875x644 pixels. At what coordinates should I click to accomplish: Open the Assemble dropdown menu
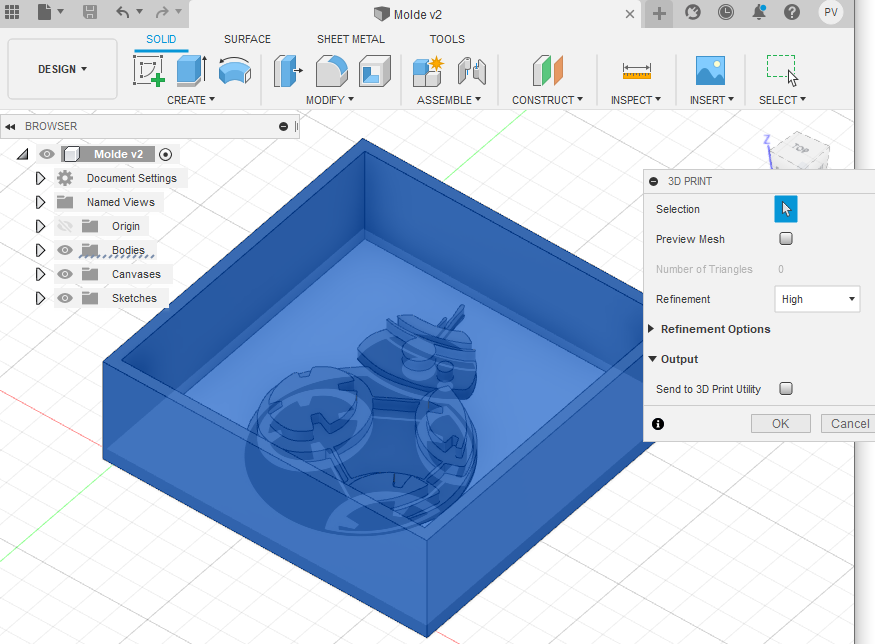pos(449,100)
